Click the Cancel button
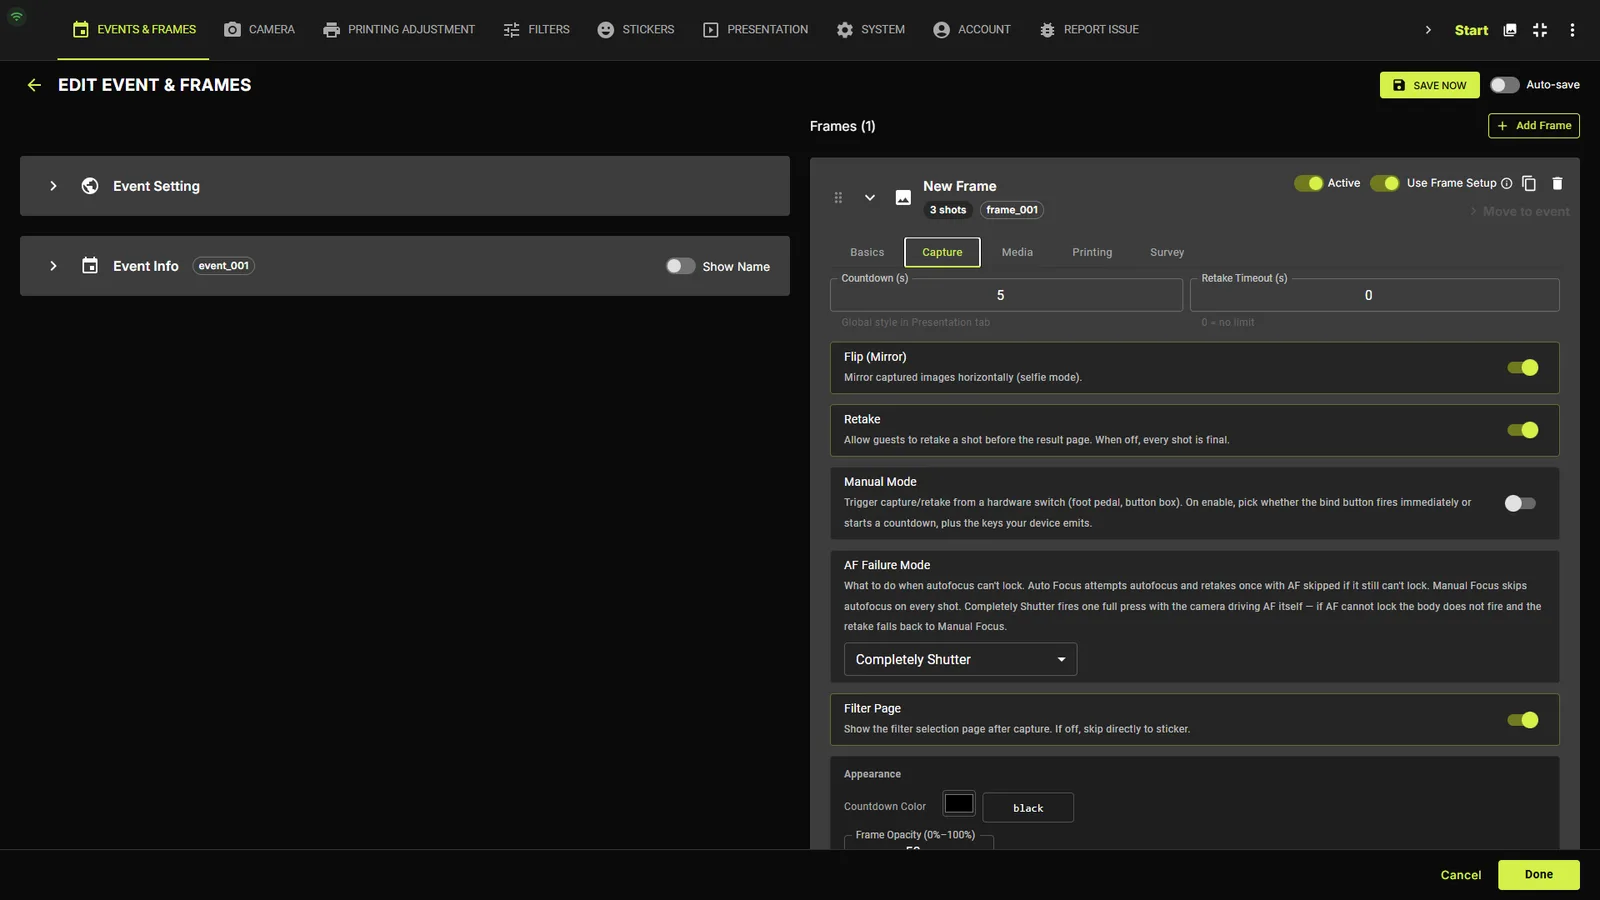The width and height of the screenshot is (1600, 900). point(1461,875)
